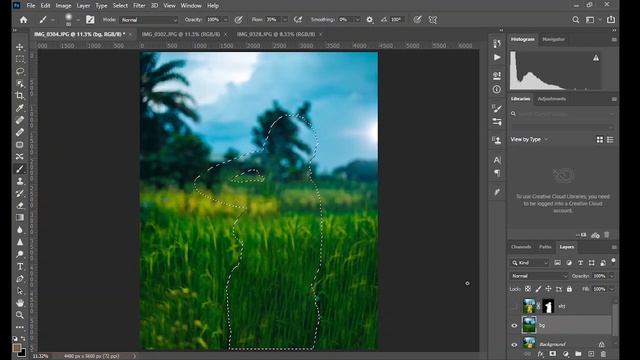Delete the selected layer with trash icon
This screenshot has height=360, width=640.
pyautogui.click(x=603, y=354)
